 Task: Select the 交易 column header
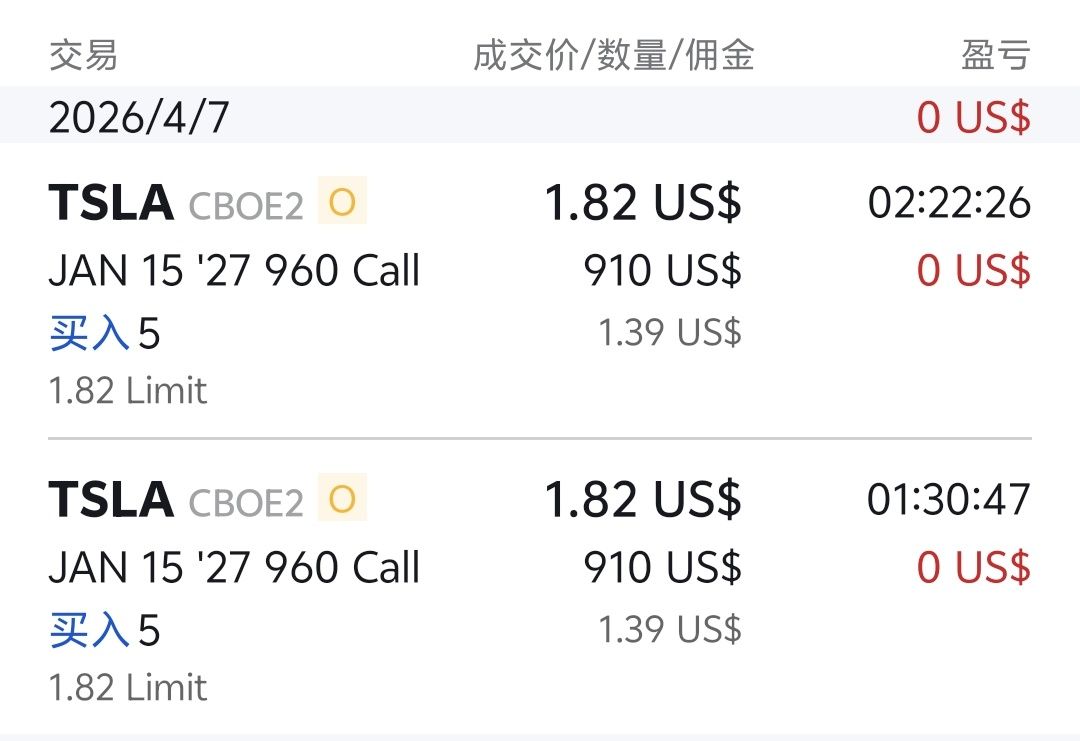83,56
